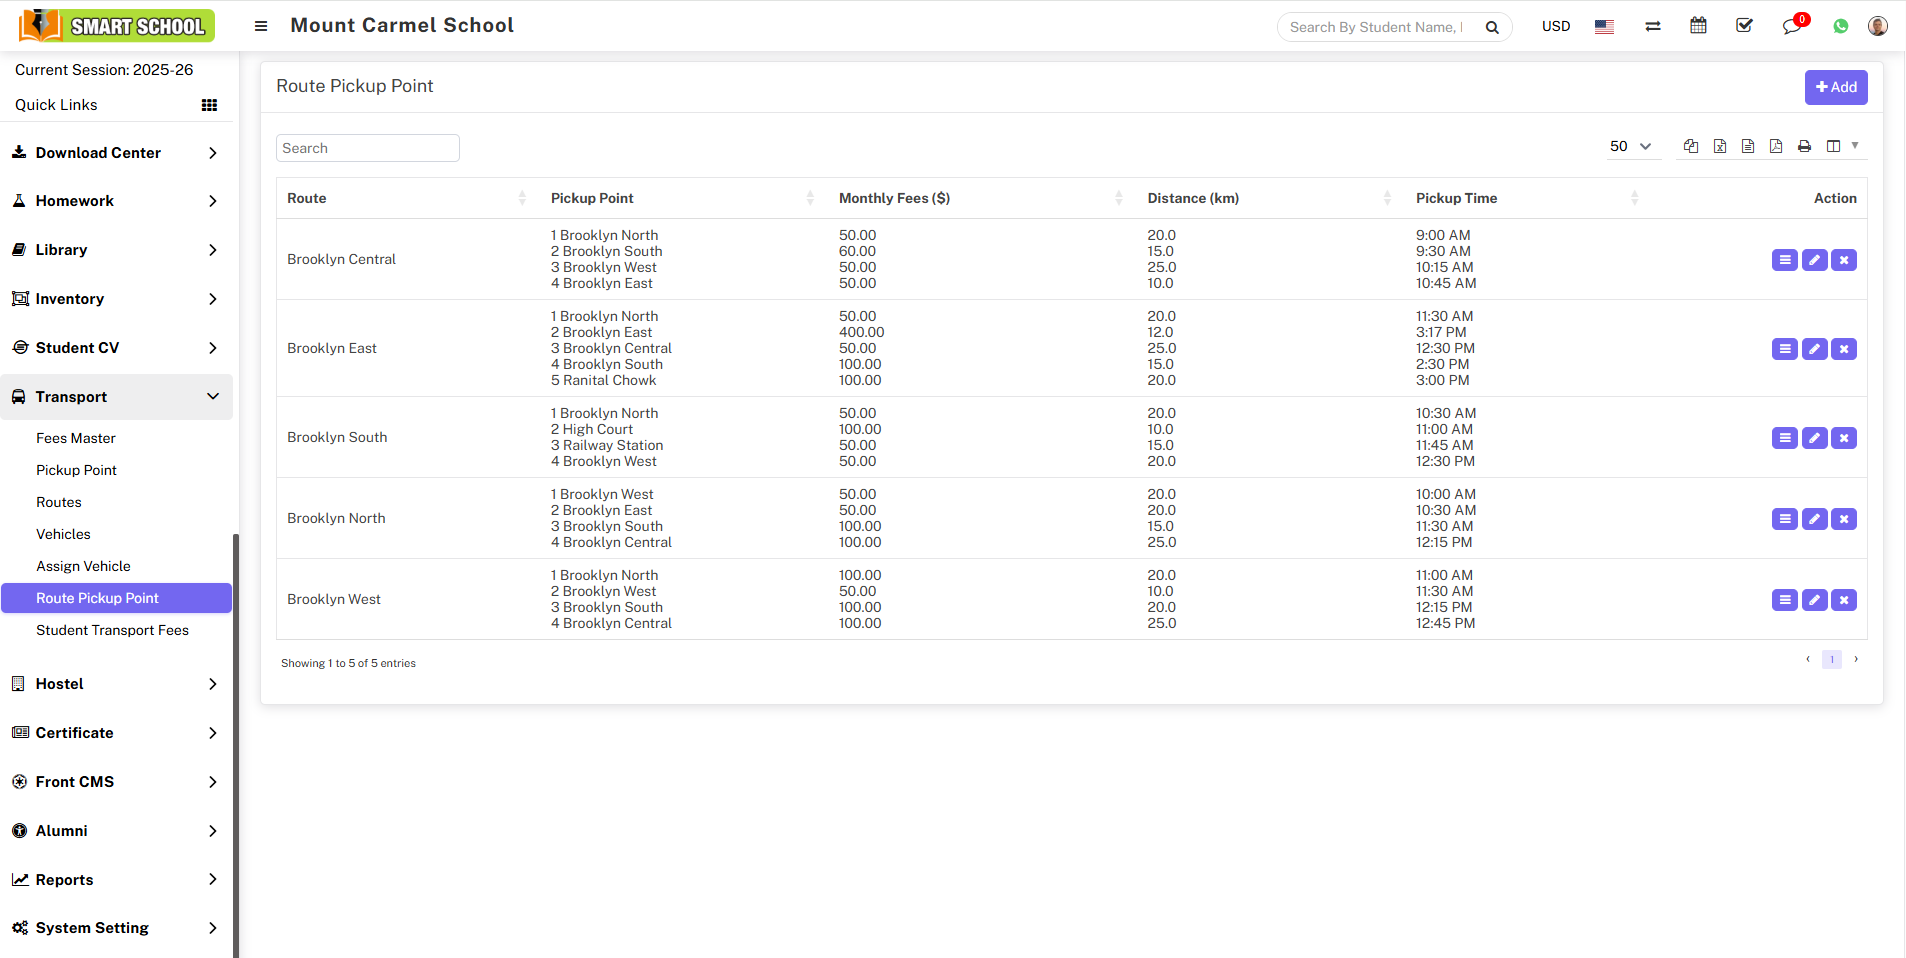Viewport: 1906px width, 958px height.
Task: Edit the Brooklyn Central route pickup points
Action: point(1814,260)
